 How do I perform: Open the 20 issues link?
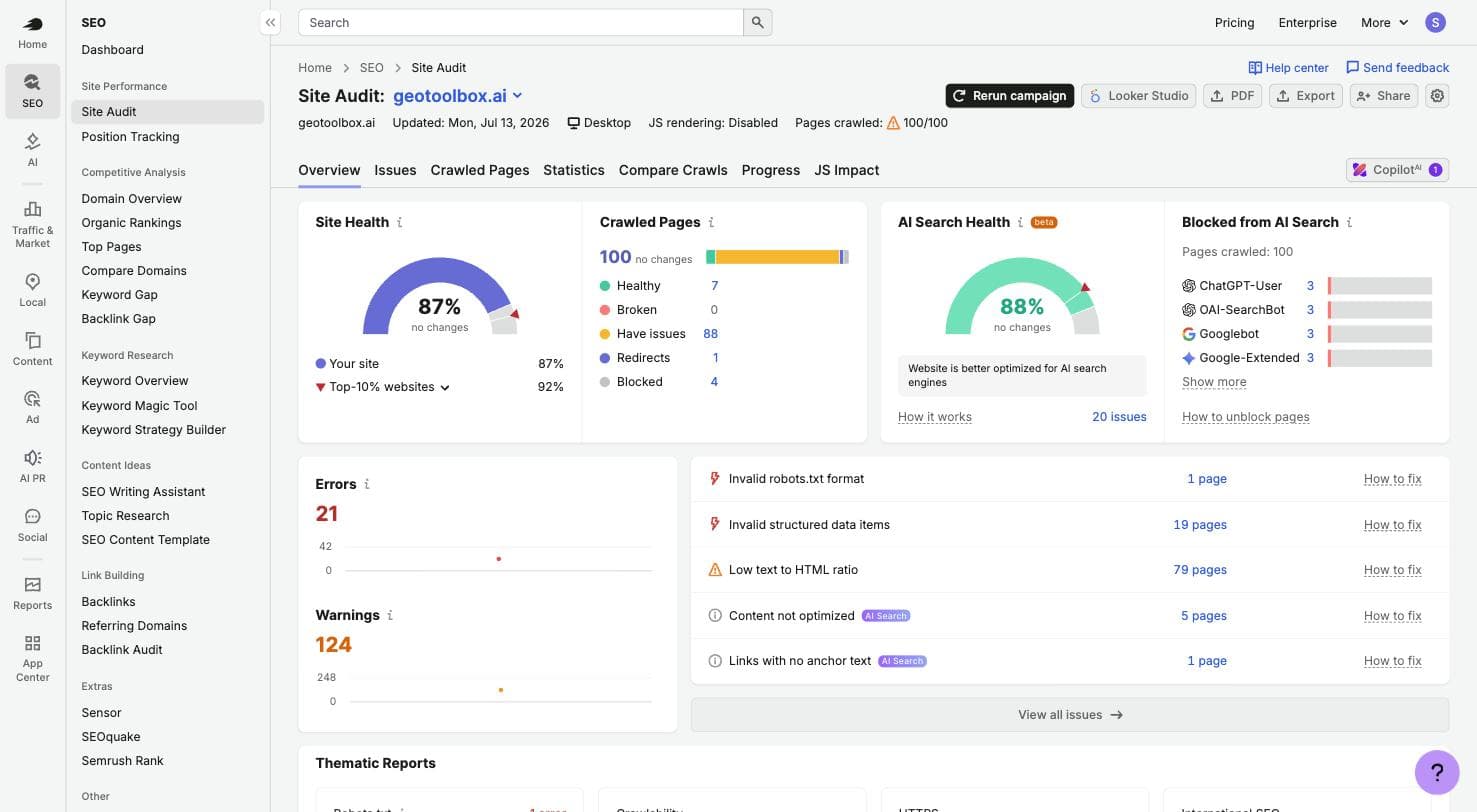pyautogui.click(x=1119, y=417)
